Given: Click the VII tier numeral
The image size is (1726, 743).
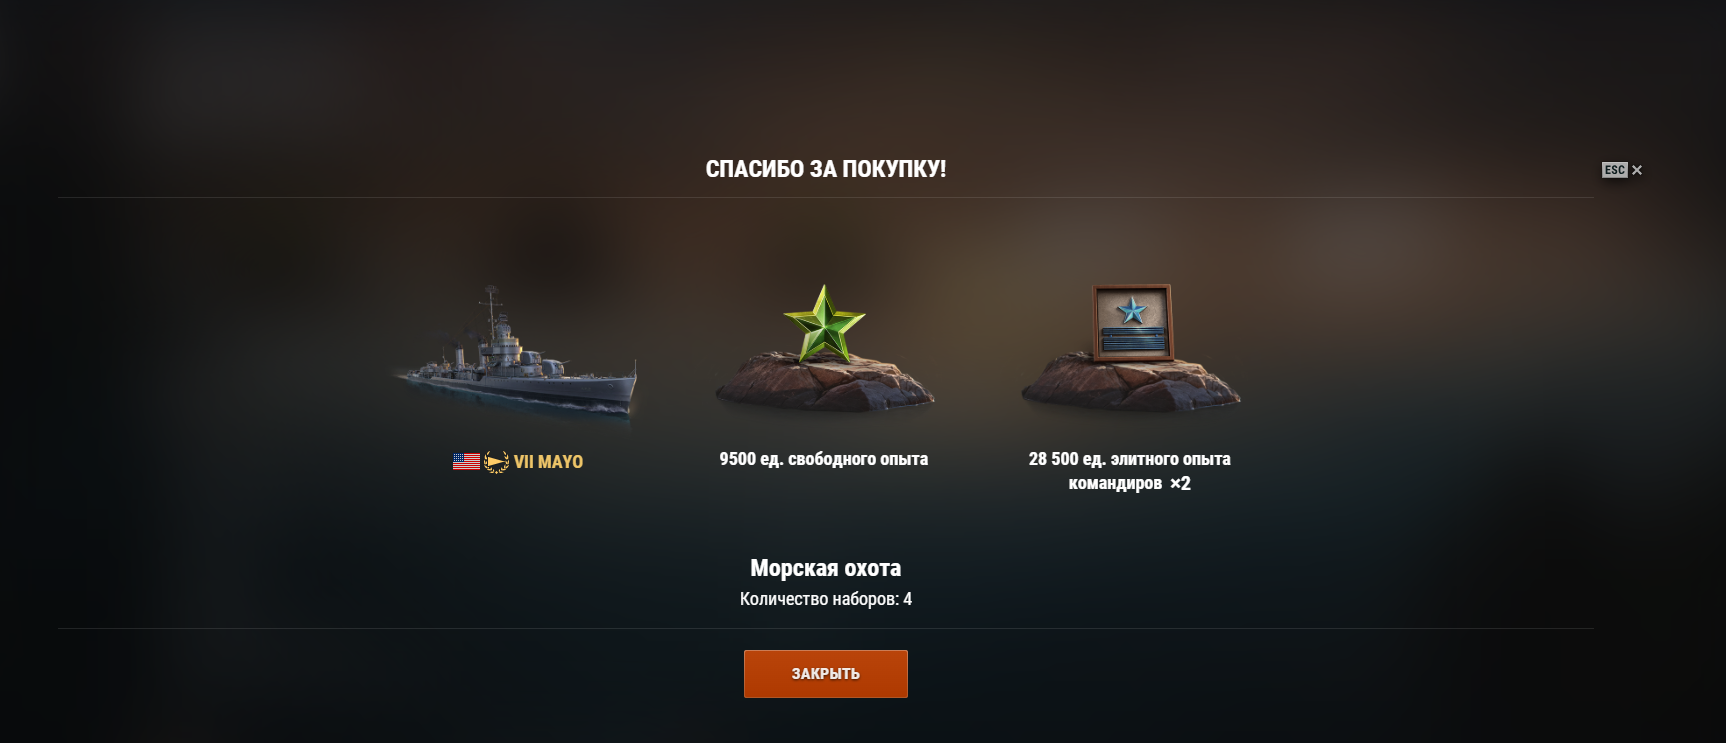Looking at the screenshot, I should coord(524,462).
